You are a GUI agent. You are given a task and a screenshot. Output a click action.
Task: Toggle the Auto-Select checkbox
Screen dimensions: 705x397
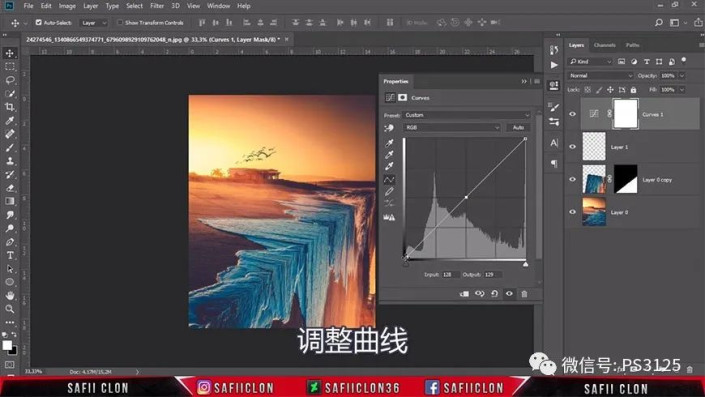(x=39, y=22)
